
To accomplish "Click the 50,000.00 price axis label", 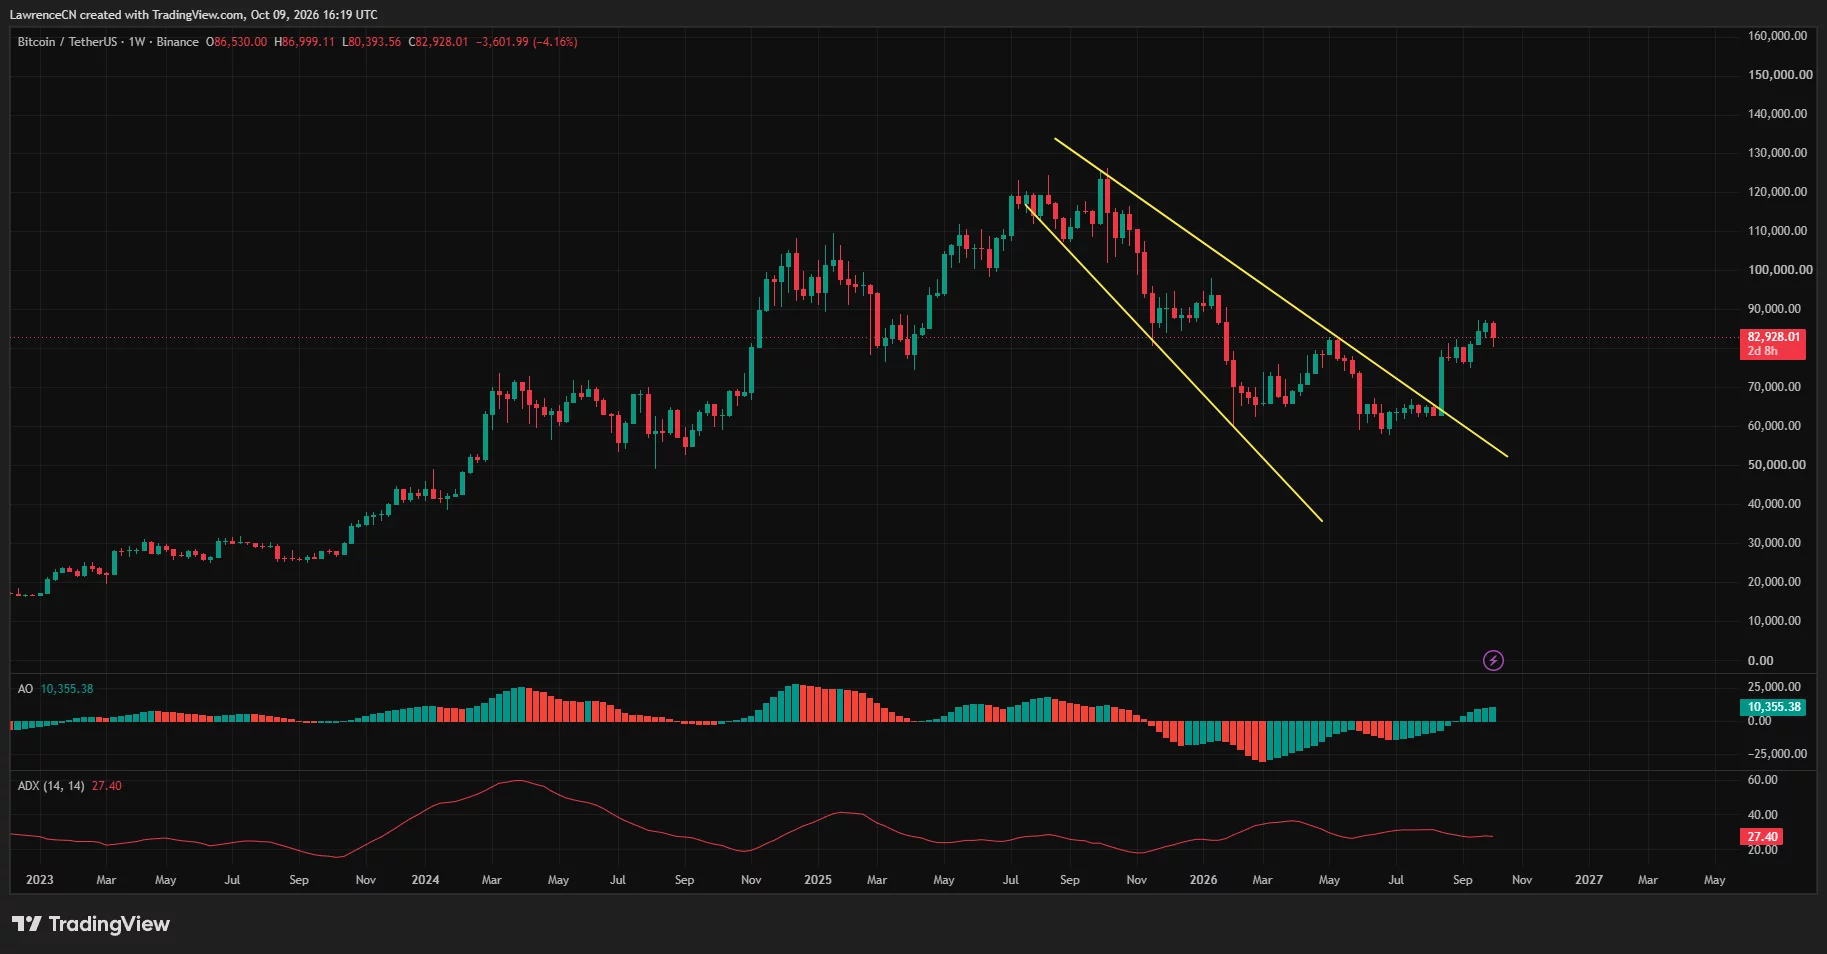I will (x=1777, y=465).
